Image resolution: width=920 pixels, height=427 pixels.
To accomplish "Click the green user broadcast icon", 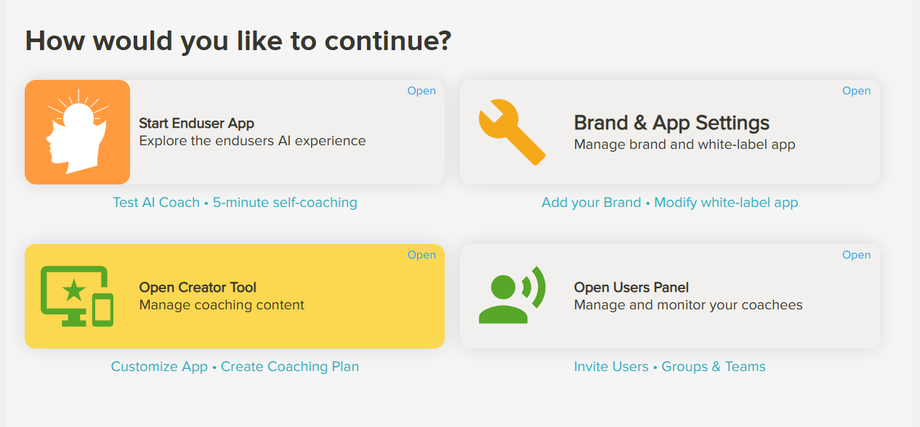I will [512, 296].
